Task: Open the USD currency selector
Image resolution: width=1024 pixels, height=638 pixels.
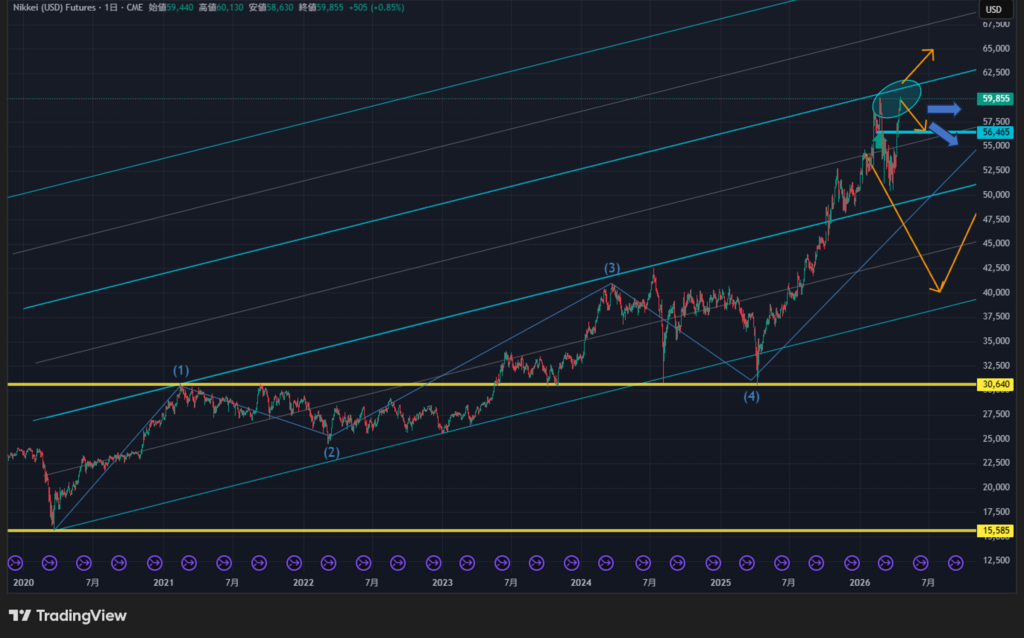Action: click(x=993, y=10)
